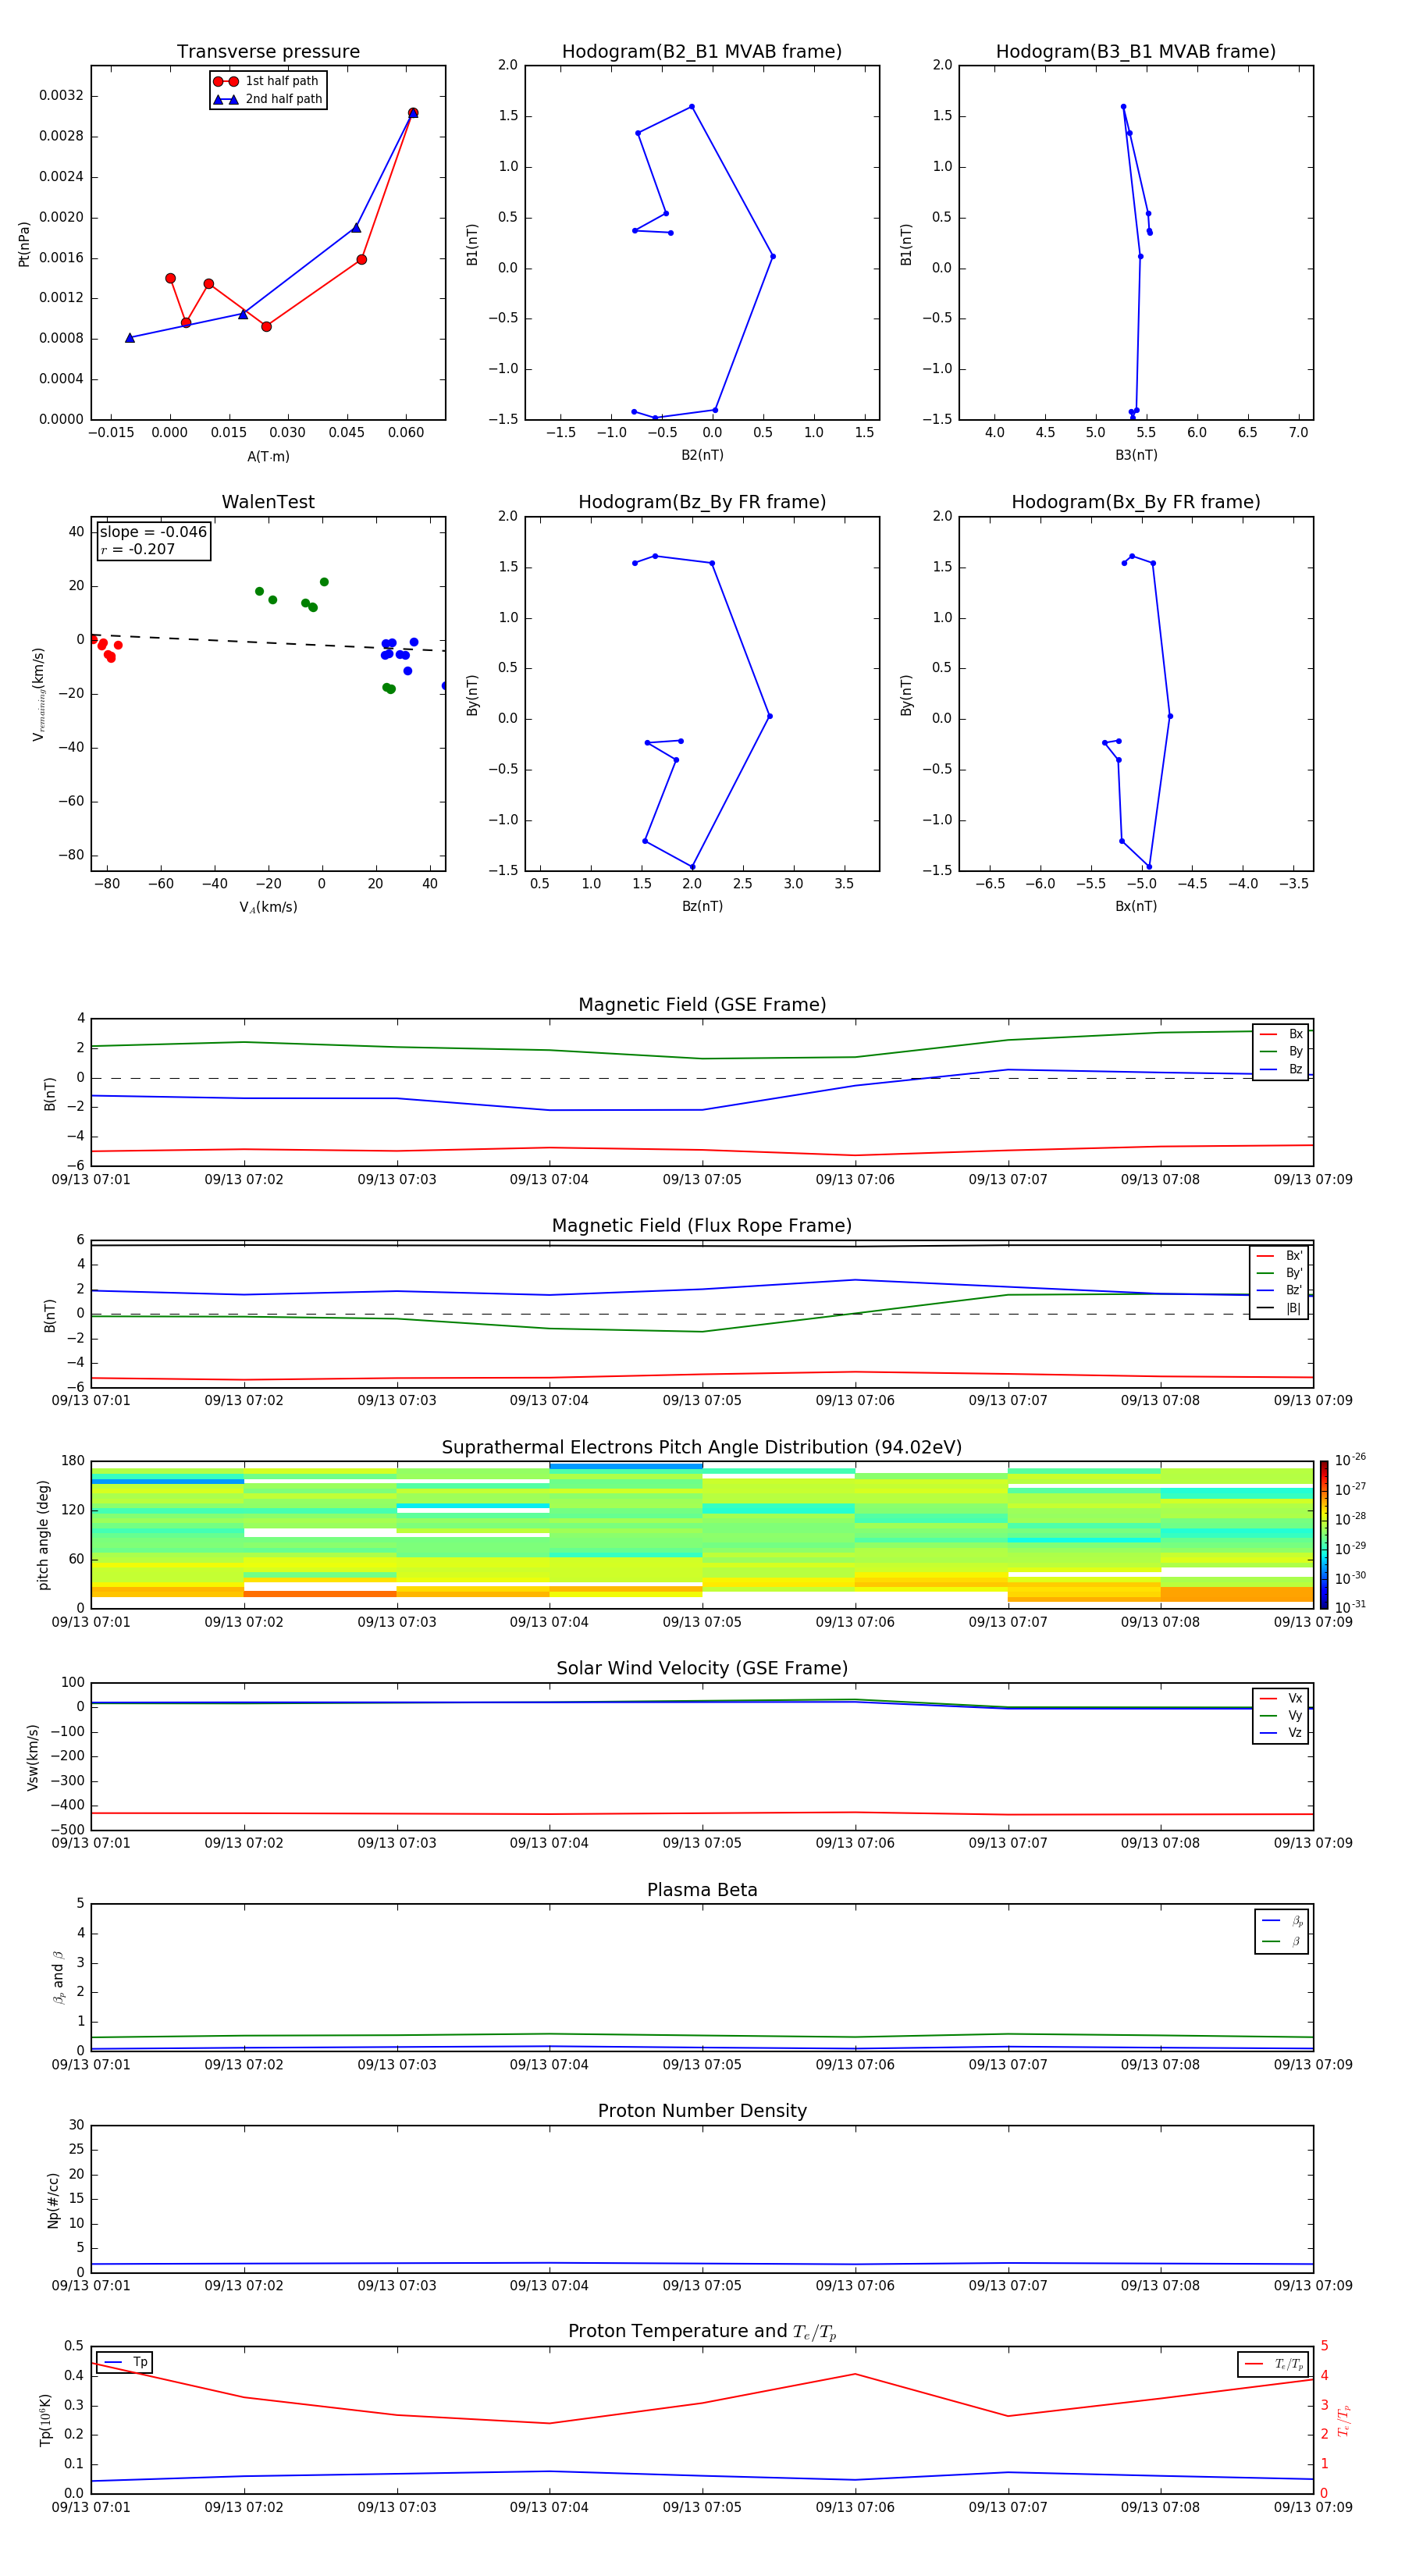The width and height of the screenshot is (1405, 2576).
Task: Click the dashed regression line in WalenTest
Action: [268, 642]
